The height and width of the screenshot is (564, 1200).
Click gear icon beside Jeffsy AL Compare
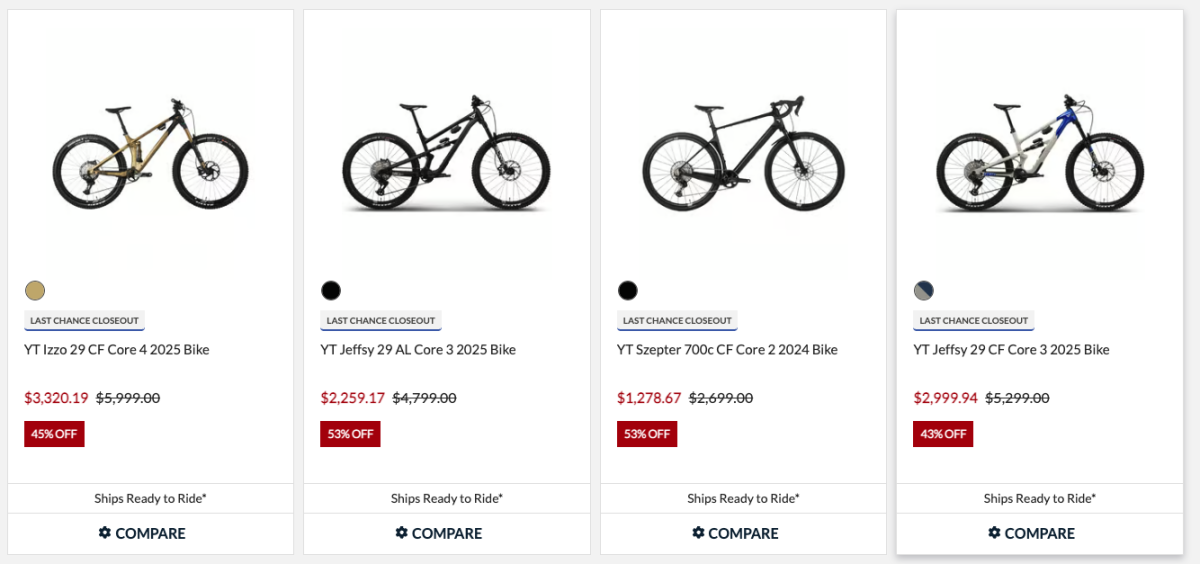pyautogui.click(x=401, y=533)
